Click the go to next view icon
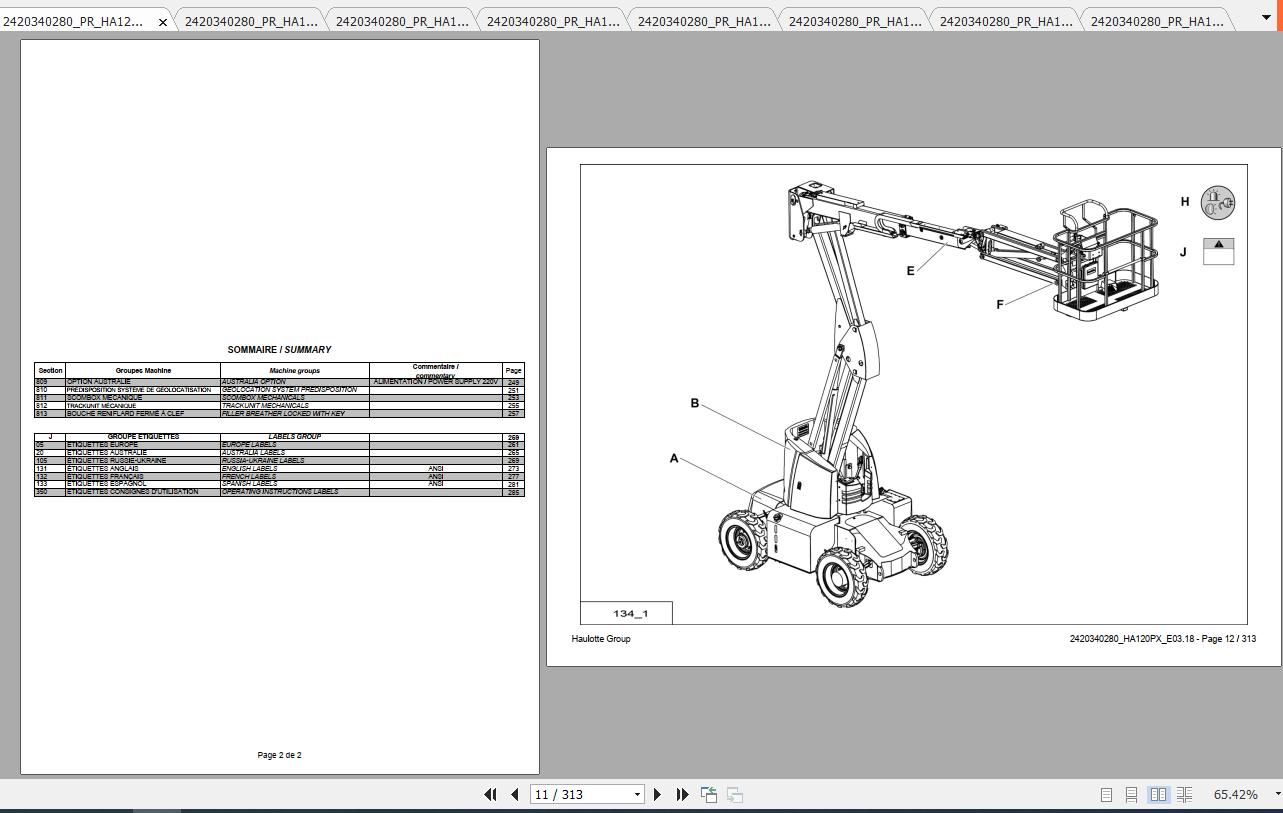The image size is (1283, 813). [x=735, y=794]
